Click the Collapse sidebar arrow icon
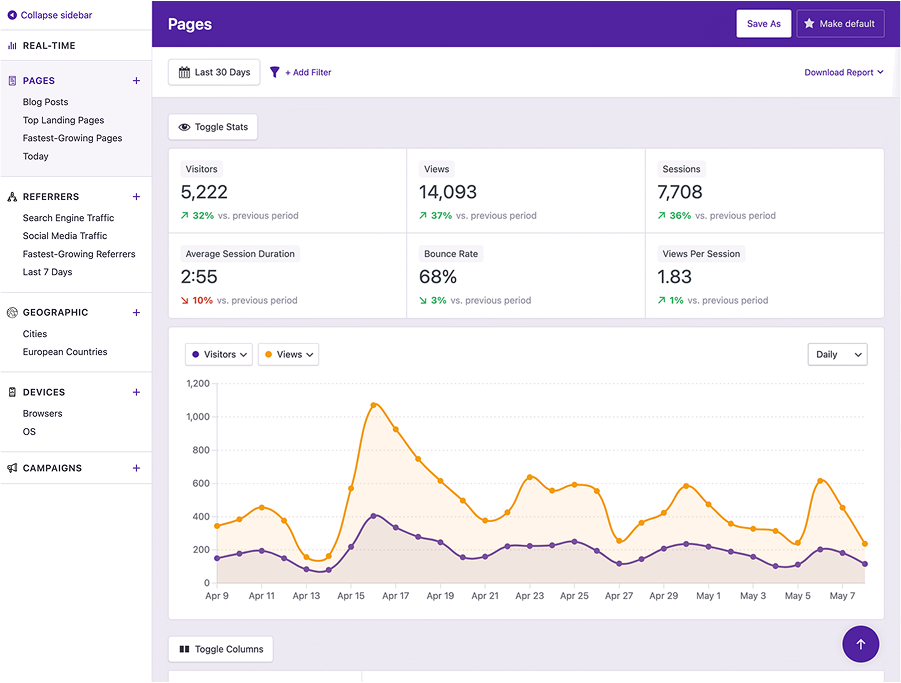The width and height of the screenshot is (901, 683). point(12,16)
